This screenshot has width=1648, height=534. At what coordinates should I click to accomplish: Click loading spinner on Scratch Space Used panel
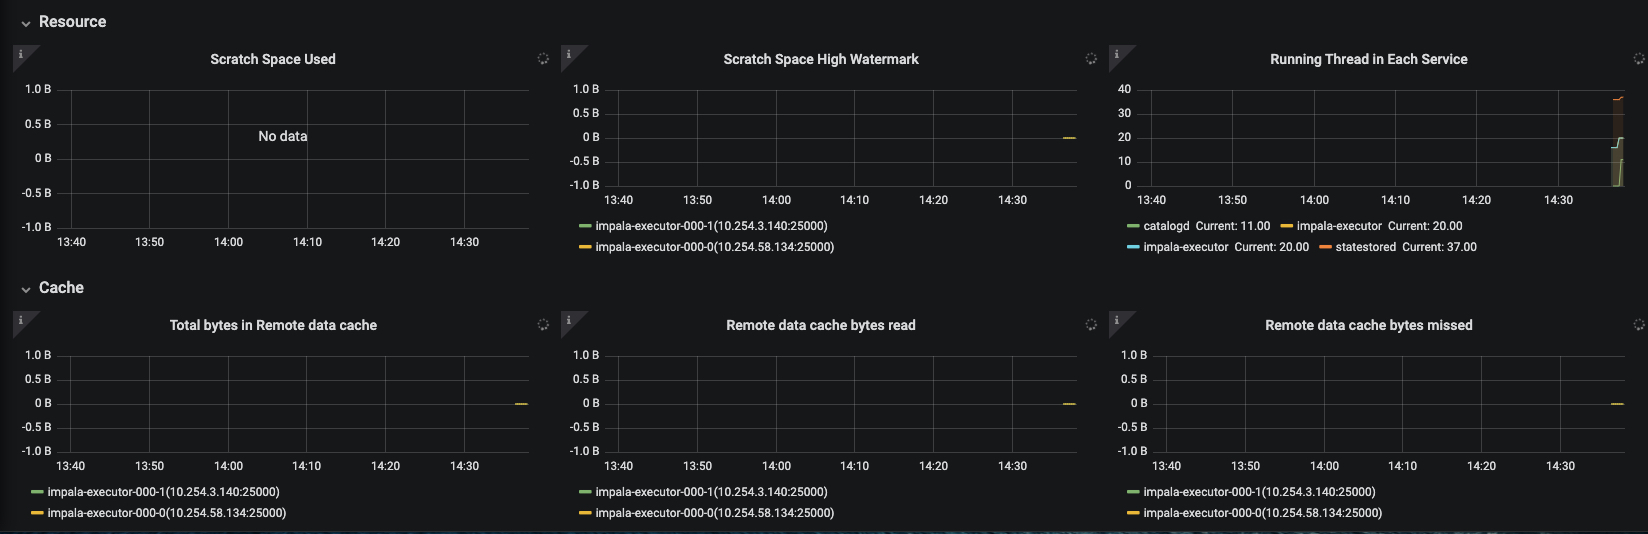tap(543, 59)
